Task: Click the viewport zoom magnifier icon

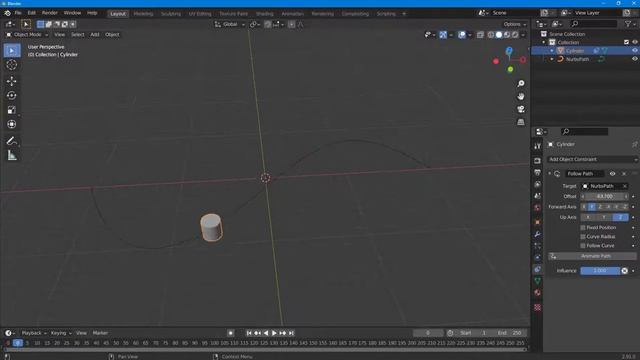Action: tap(521, 84)
